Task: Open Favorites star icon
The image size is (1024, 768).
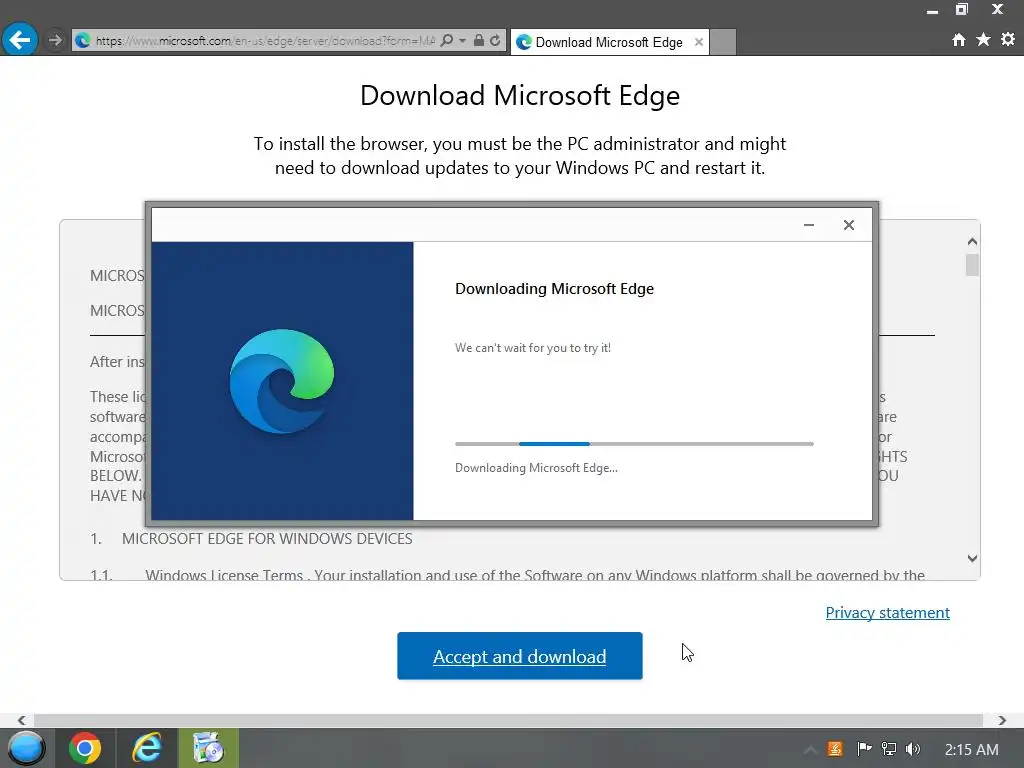Action: pos(984,40)
